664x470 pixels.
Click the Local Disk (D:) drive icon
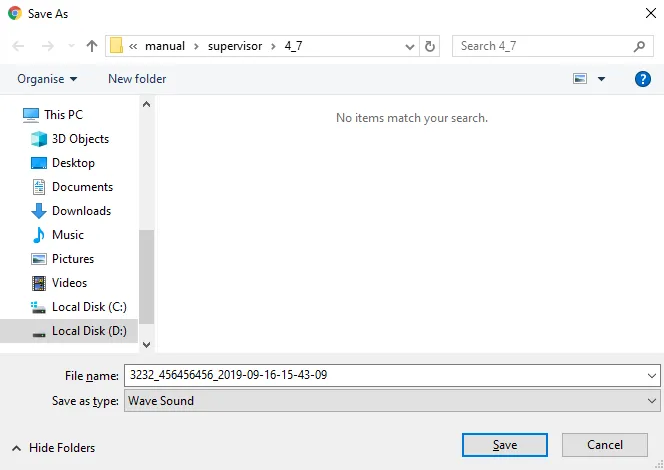pos(39,335)
